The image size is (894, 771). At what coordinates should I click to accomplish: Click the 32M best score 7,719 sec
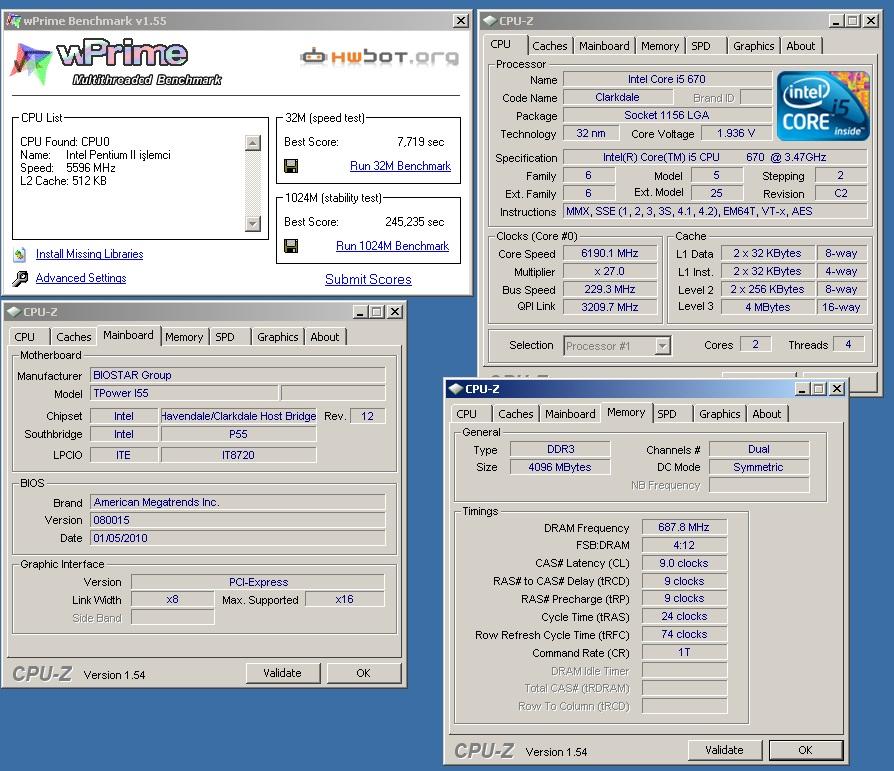tap(421, 142)
